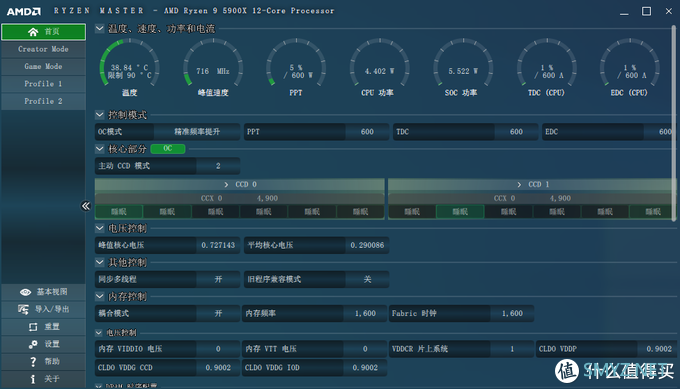The height and width of the screenshot is (389, 680).
Task: Click the PPT value field 600
Action: click(x=367, y=132)
